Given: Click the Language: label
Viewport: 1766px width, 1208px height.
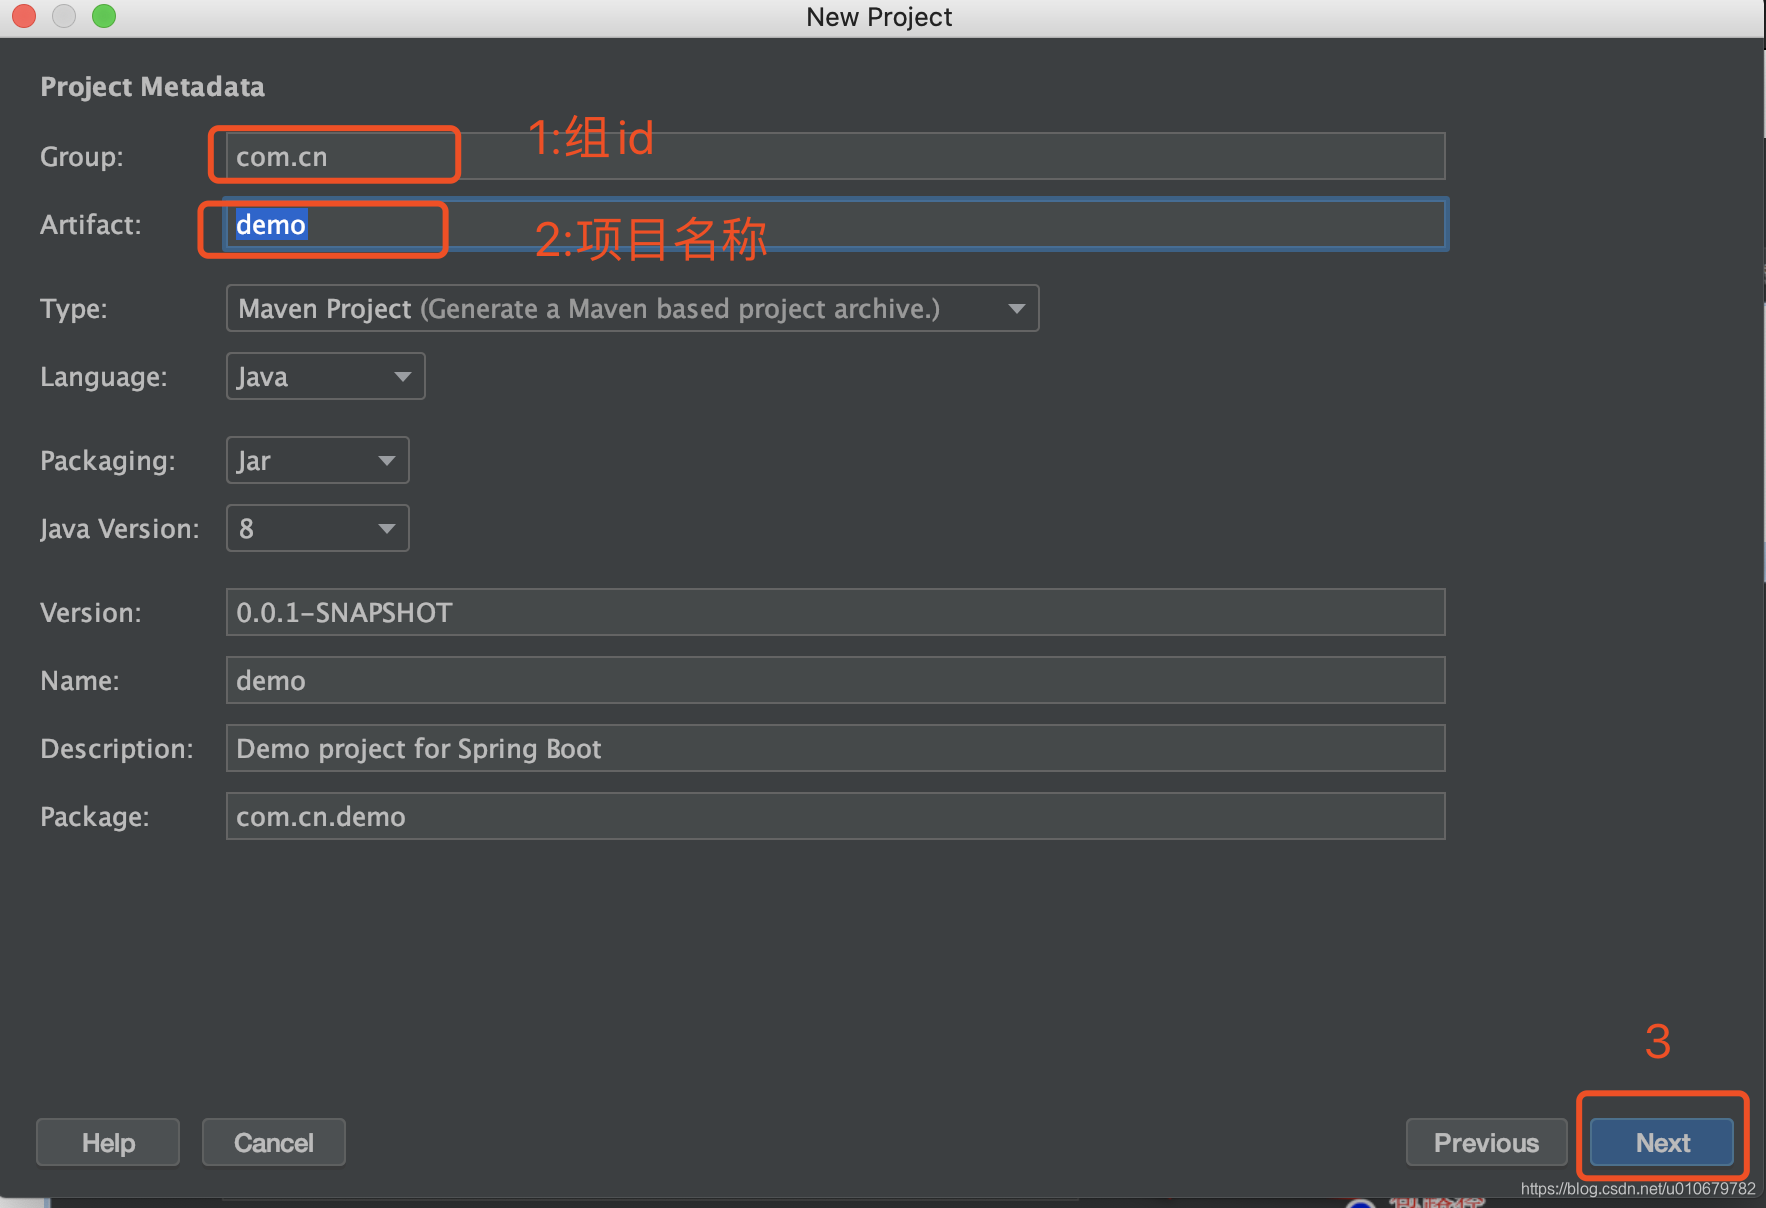Looking at the screenshot, I should click(104, 377).
